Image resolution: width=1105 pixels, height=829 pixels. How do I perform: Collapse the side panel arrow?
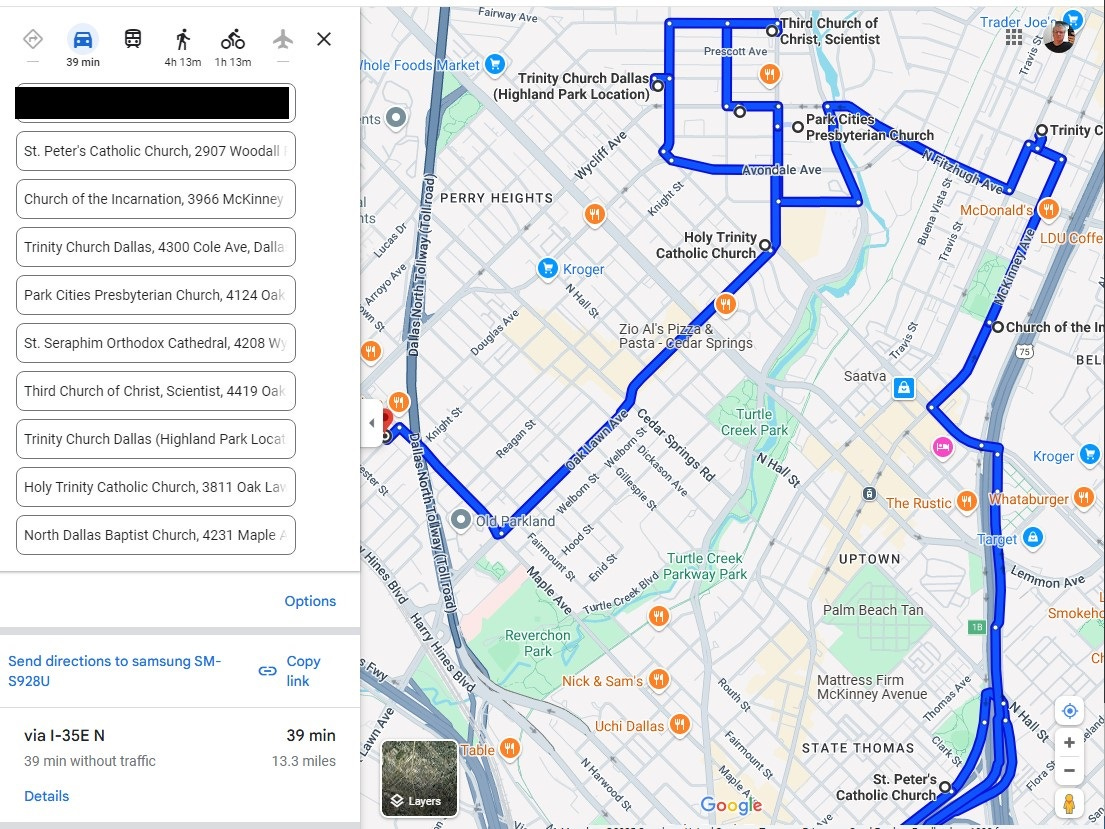click(371, 423)
